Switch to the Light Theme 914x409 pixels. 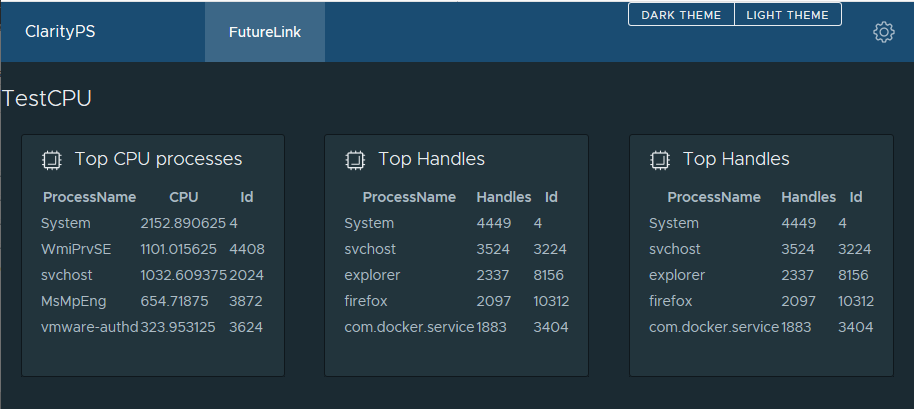click(x=788, y=15)
